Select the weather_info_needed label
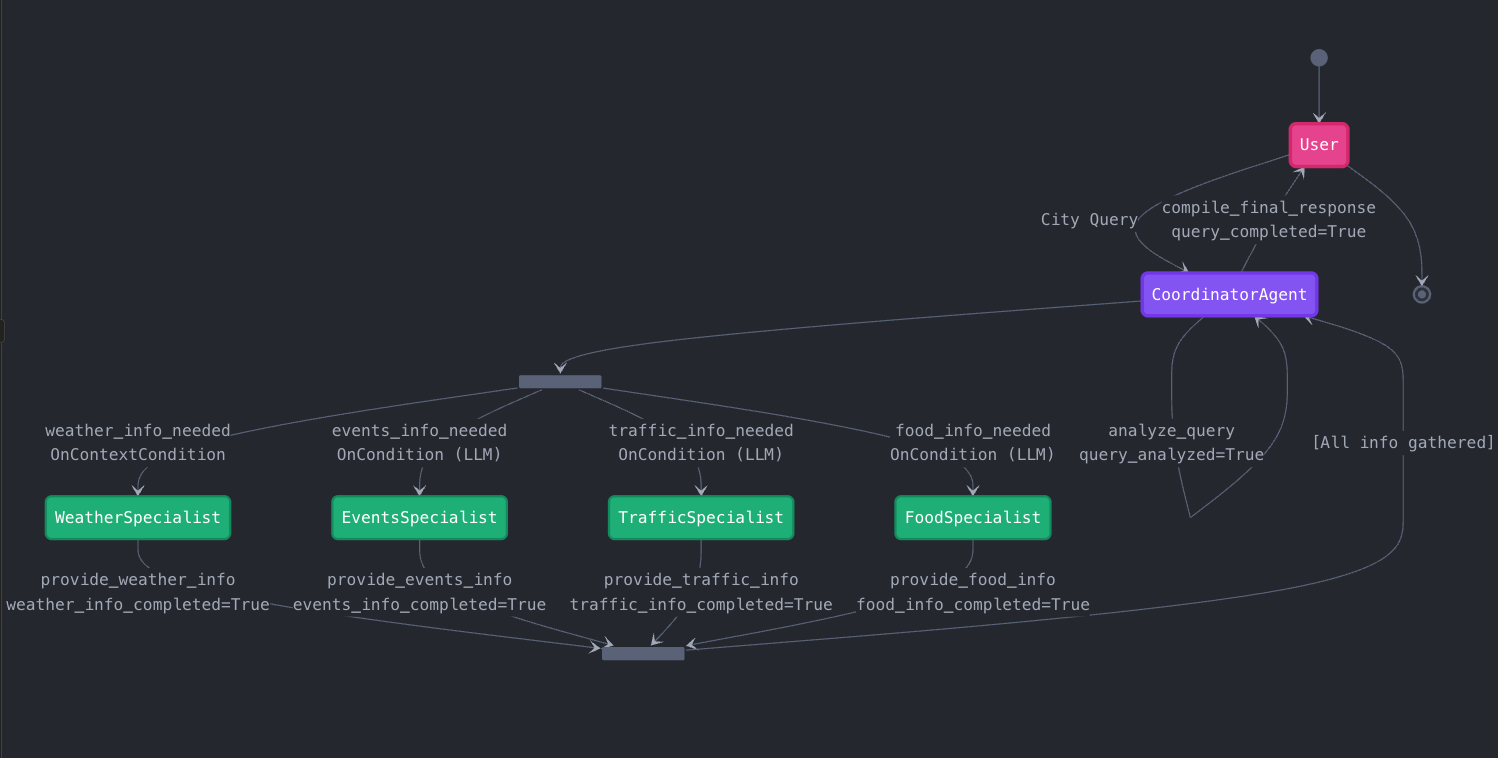This screenshot has width=1498, height=758. (x=138, y=431)
